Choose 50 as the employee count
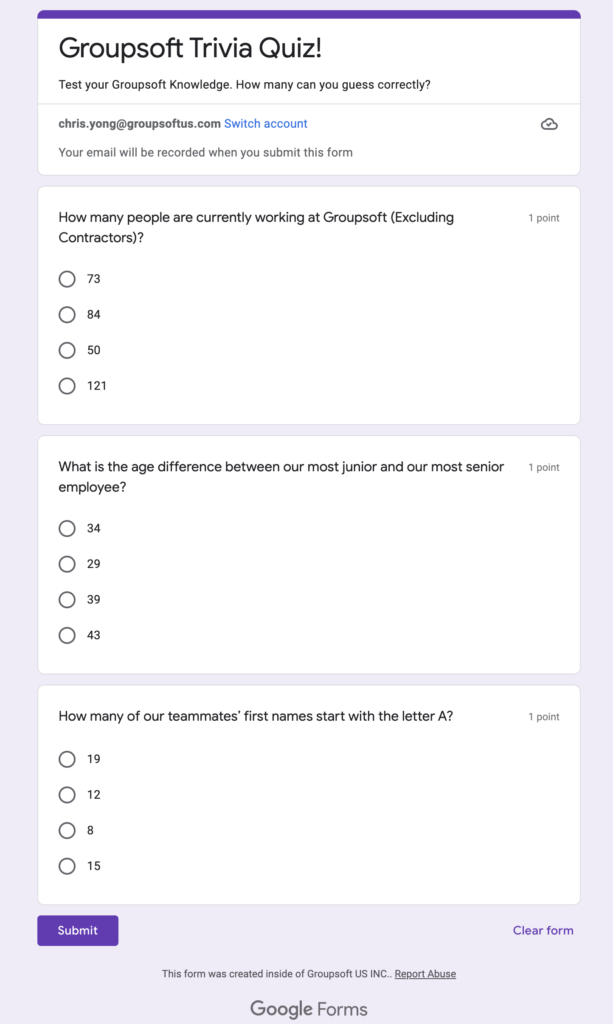 pos(67,350)
